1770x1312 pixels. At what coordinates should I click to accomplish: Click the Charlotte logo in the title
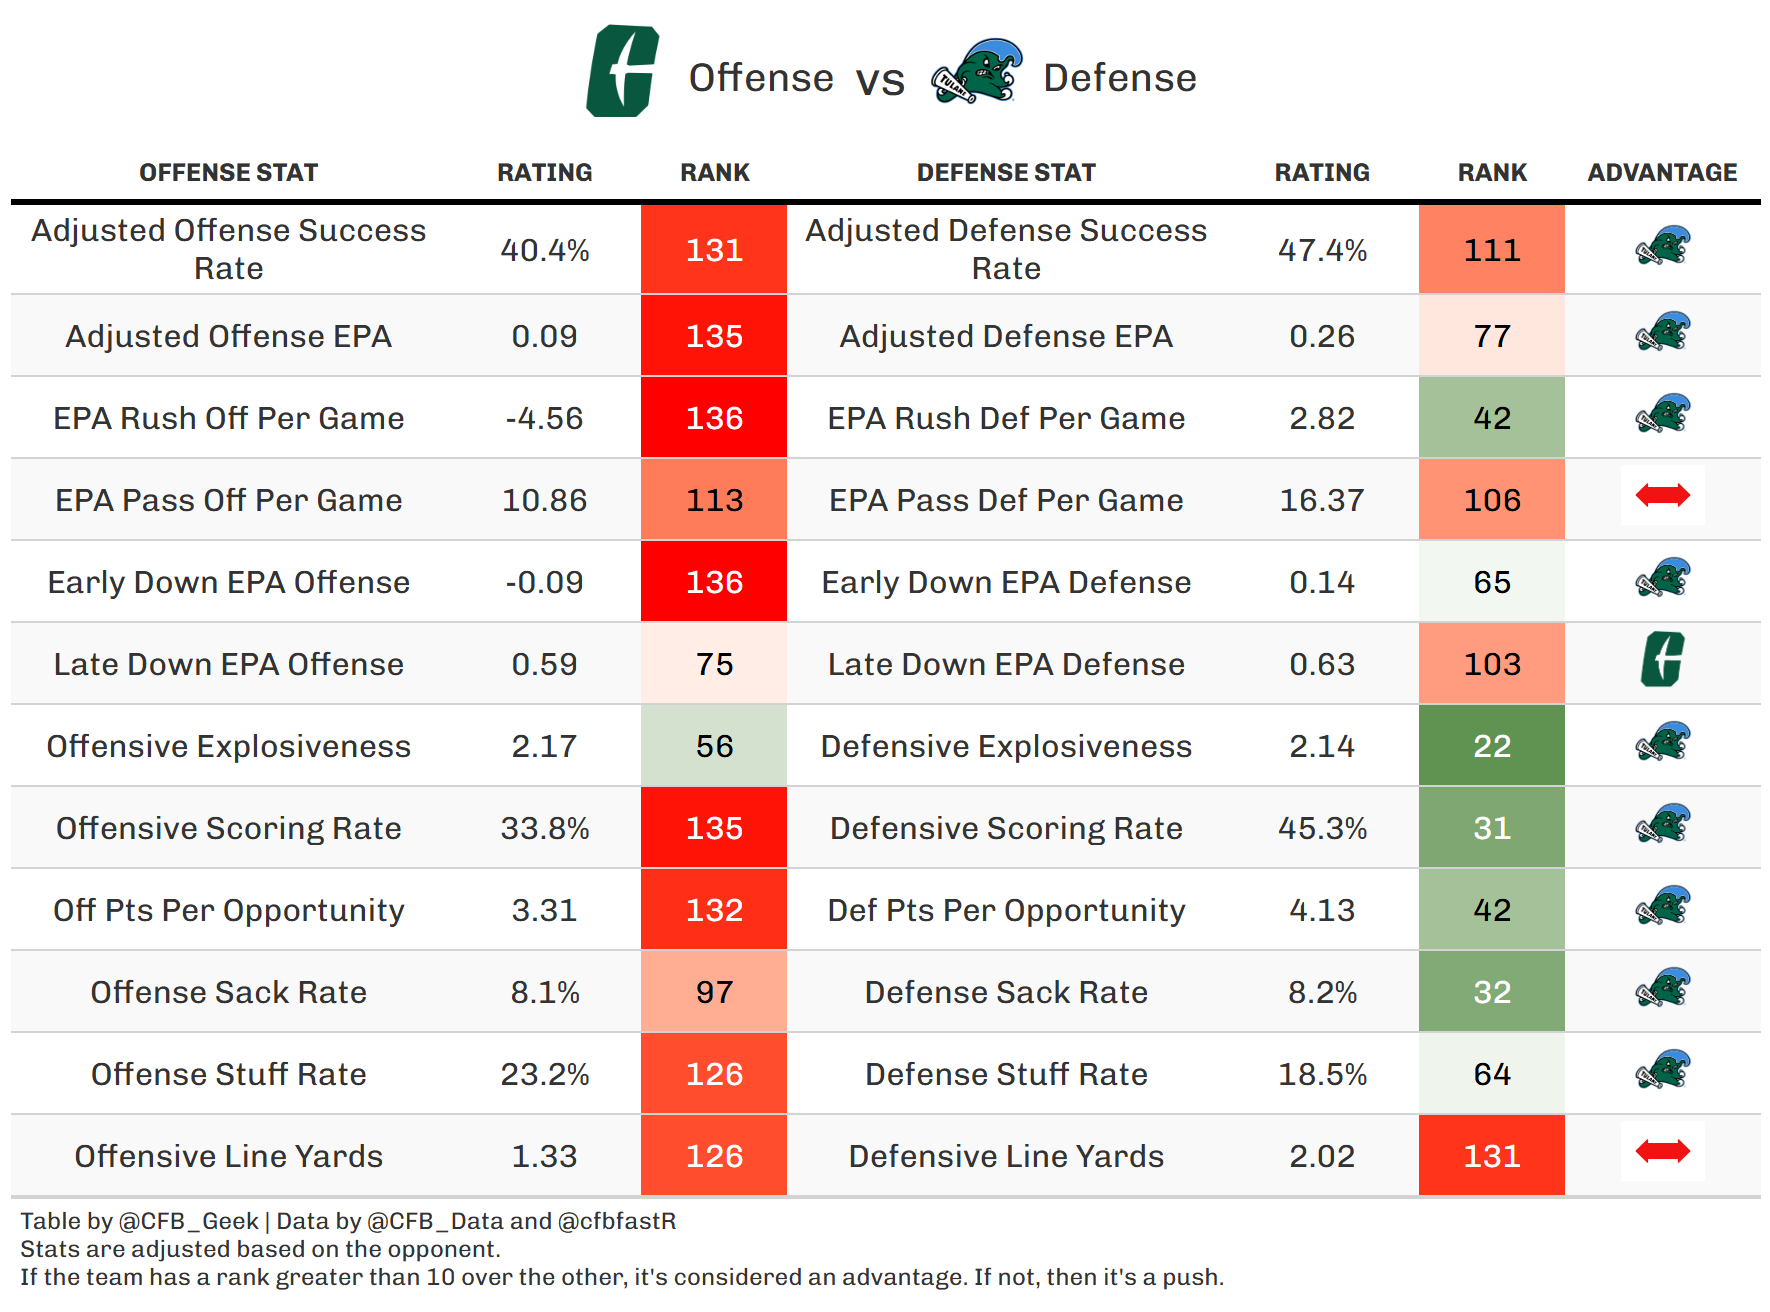click(x=622, y=72)
